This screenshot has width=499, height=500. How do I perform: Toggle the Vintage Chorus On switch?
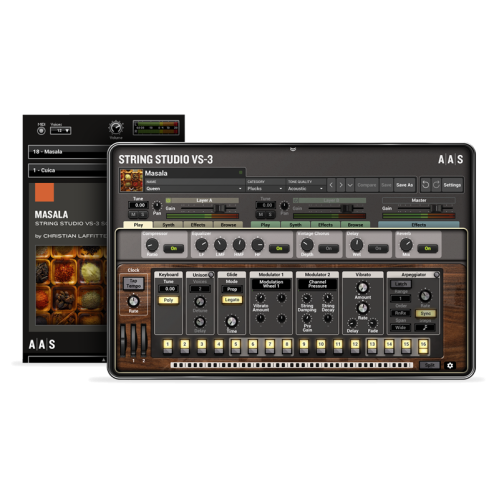[x=329, y=249]
